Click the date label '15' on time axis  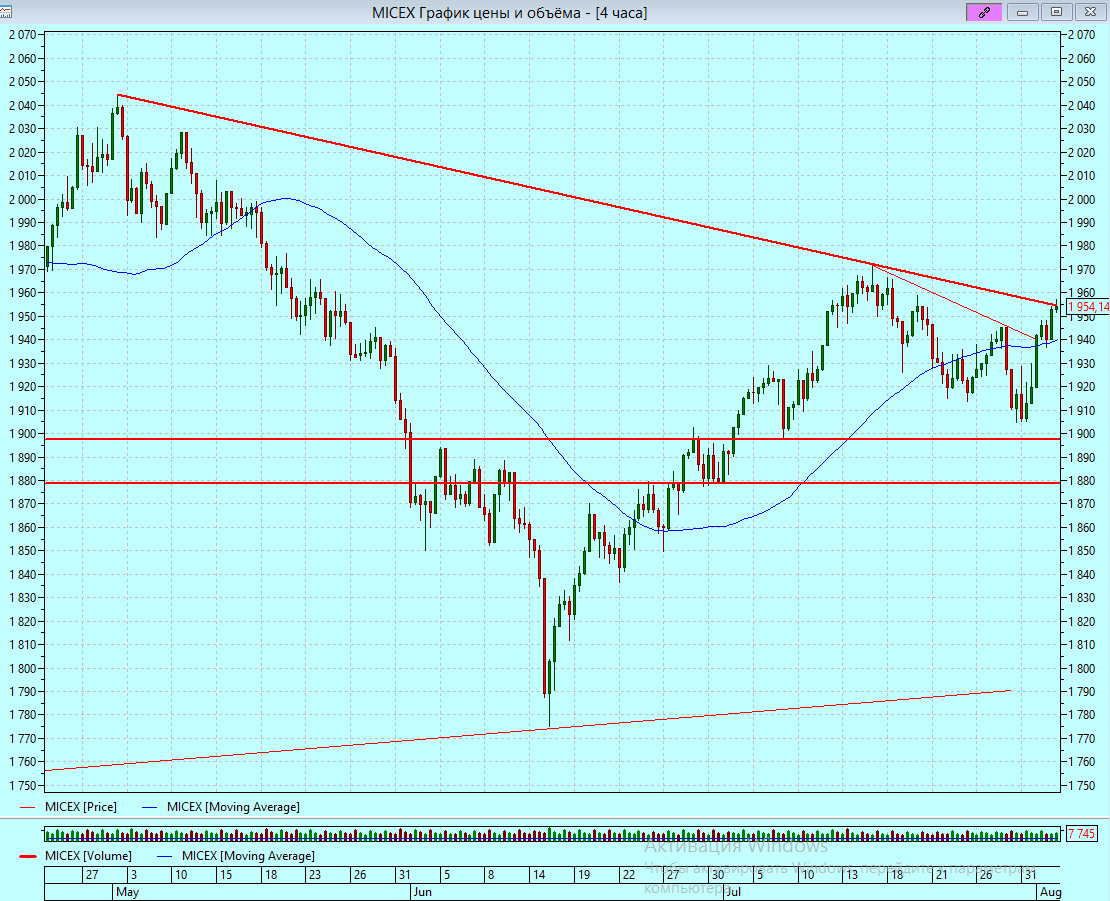(226, 875)
